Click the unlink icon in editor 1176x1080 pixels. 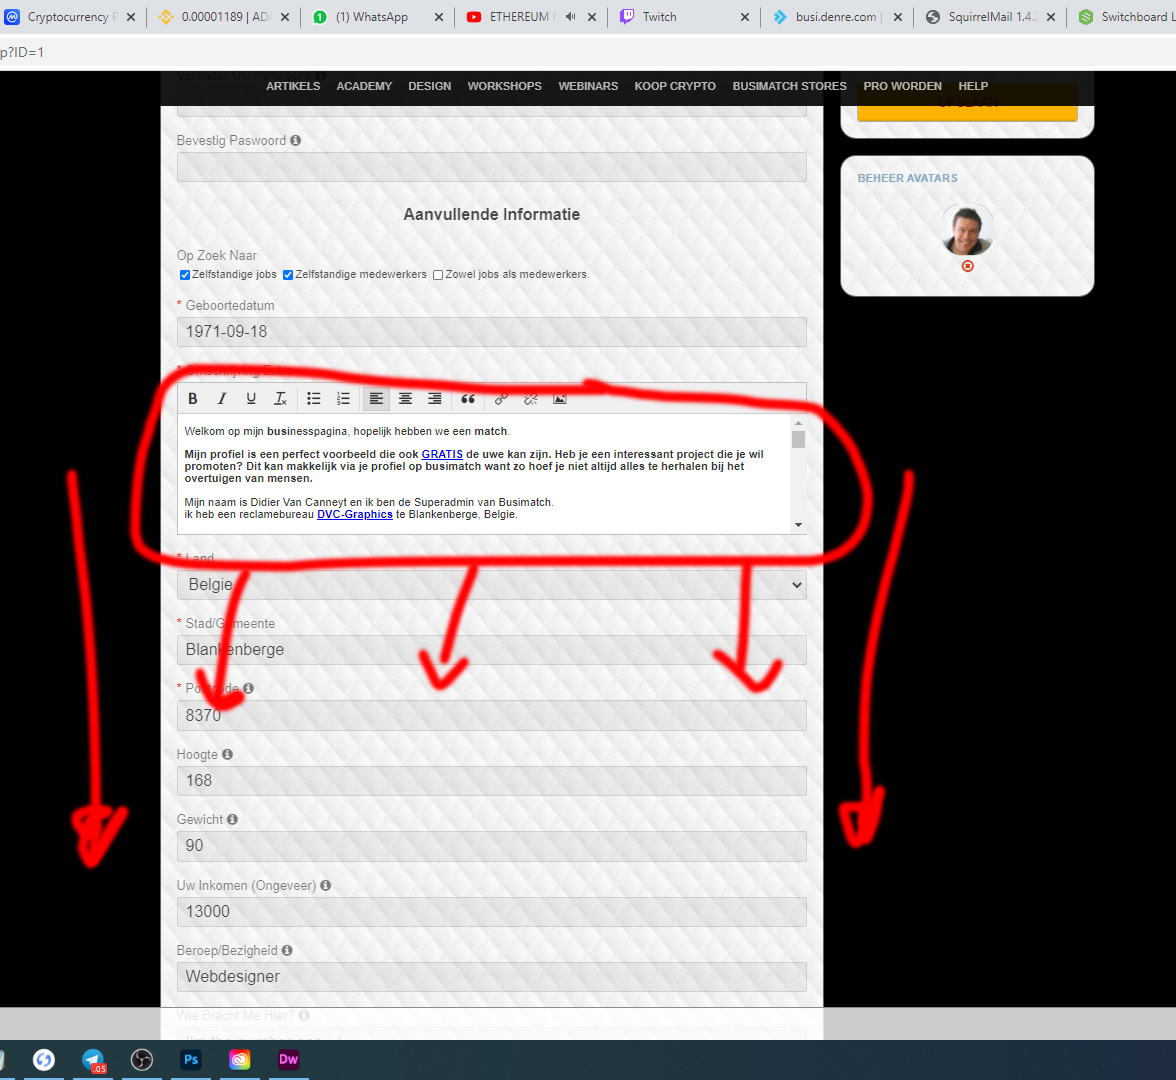point(530,398)
